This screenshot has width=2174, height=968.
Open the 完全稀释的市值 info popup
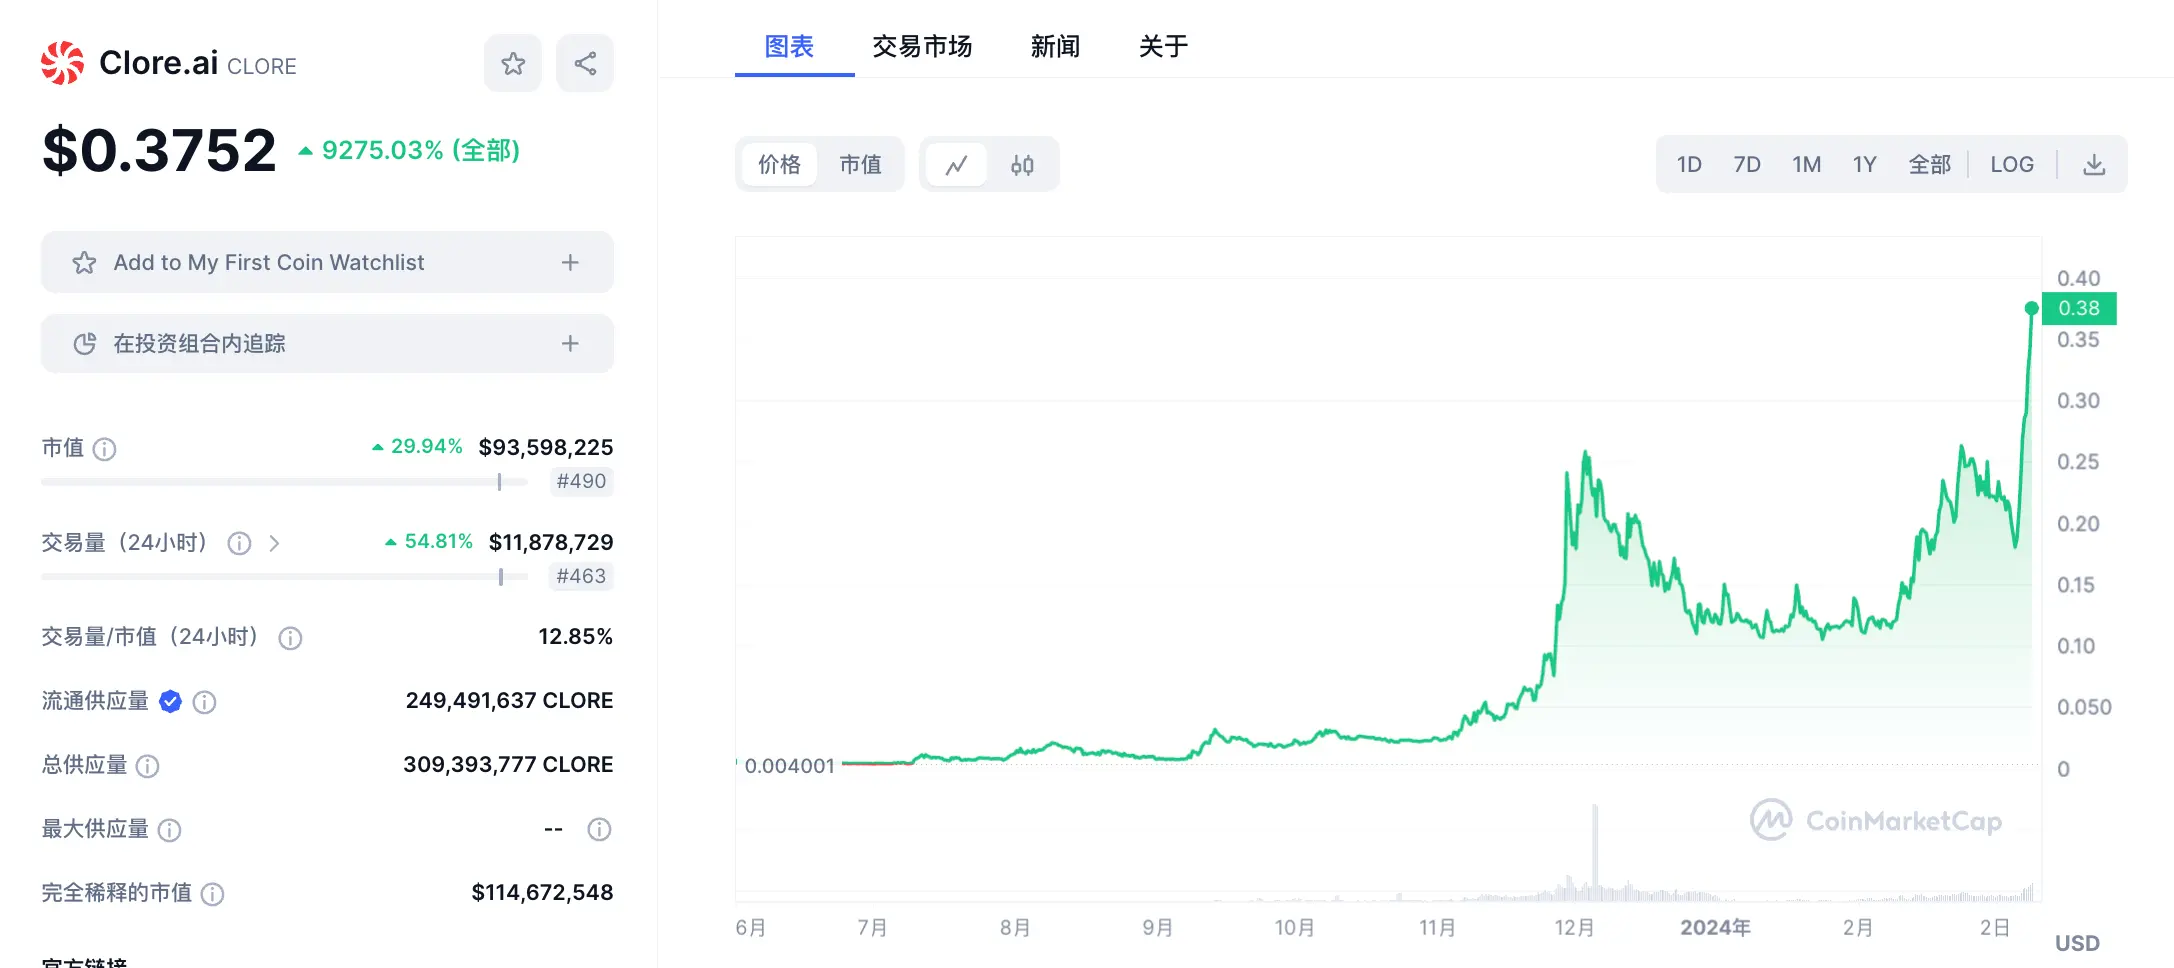[213, 894]
